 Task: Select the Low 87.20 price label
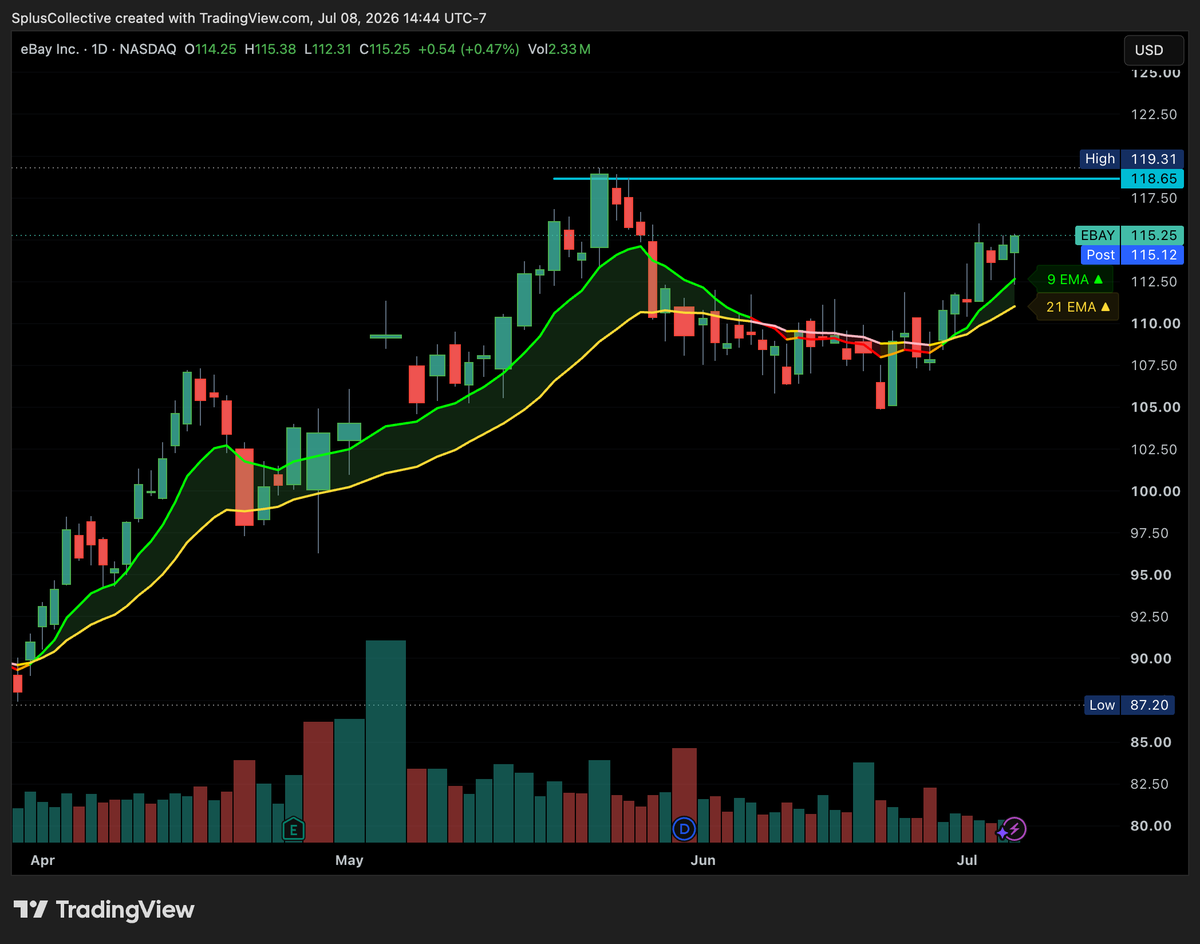pos(1134,705)
